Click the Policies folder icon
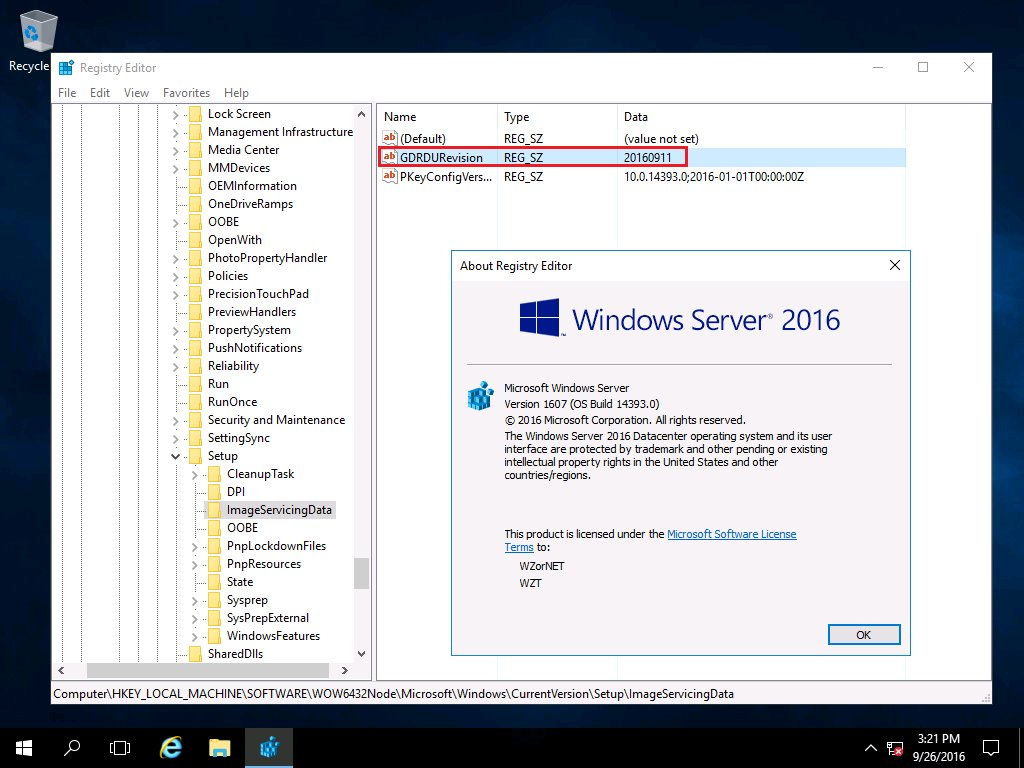The width and height of the screenshot is (1024, 768). tap(195, 276)
